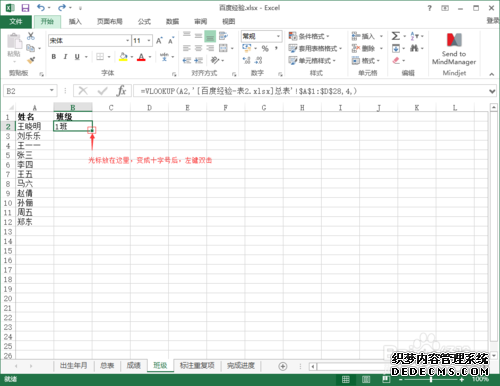Click the formula bar input field
This screenshot has width=500, height=386.
click(x=310, y=91)
